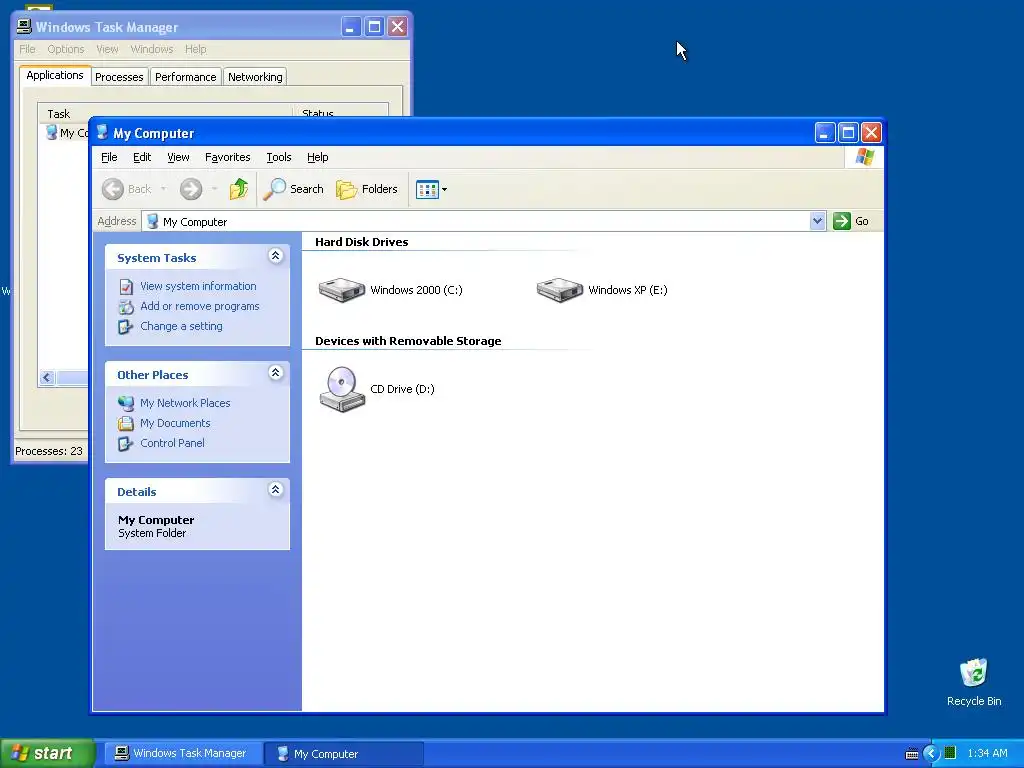Open Favorites menu
This screenshot has height=768, width=1024.
(227, 157)
